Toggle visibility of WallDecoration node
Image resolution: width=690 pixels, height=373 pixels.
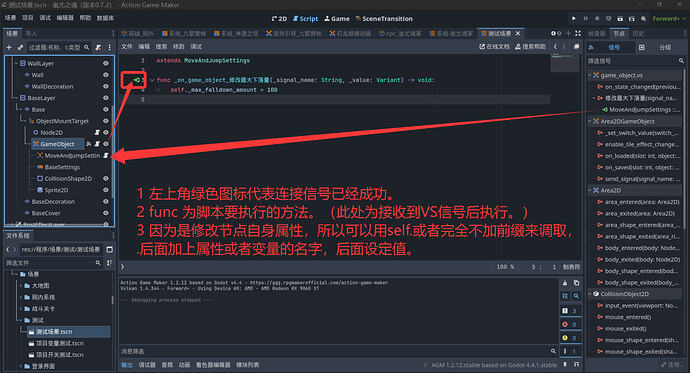[x=106, y=86]
